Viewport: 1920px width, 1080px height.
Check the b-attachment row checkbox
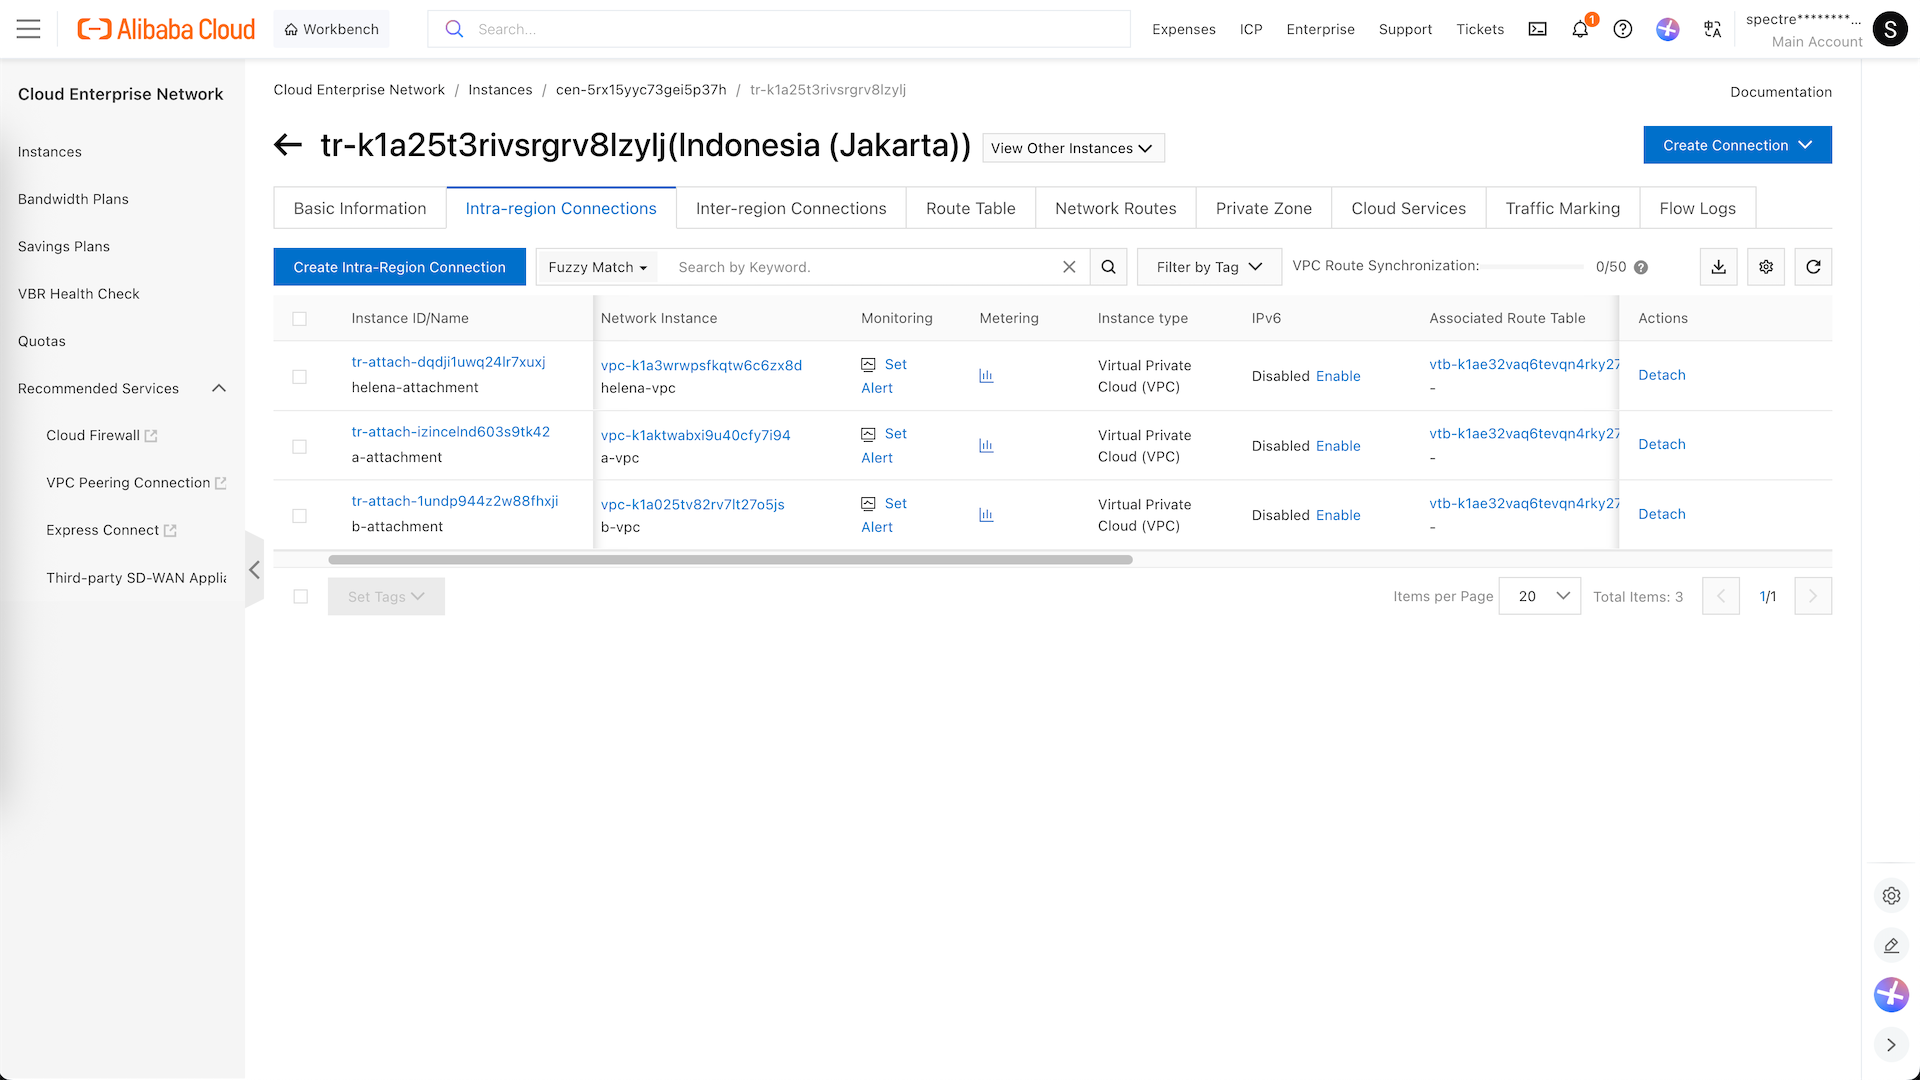click(x=299, y=516)
